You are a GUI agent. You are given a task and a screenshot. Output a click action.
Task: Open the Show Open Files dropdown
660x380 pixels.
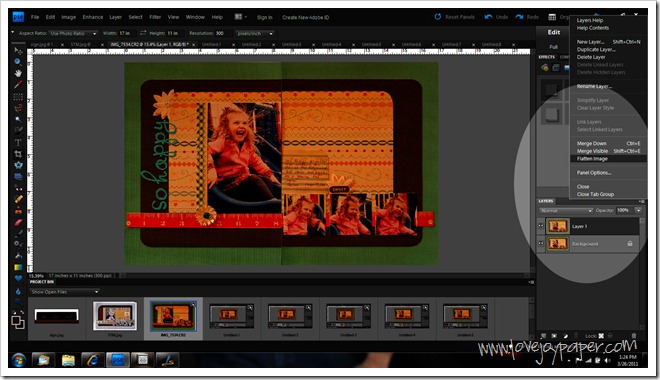coord(64,292)
